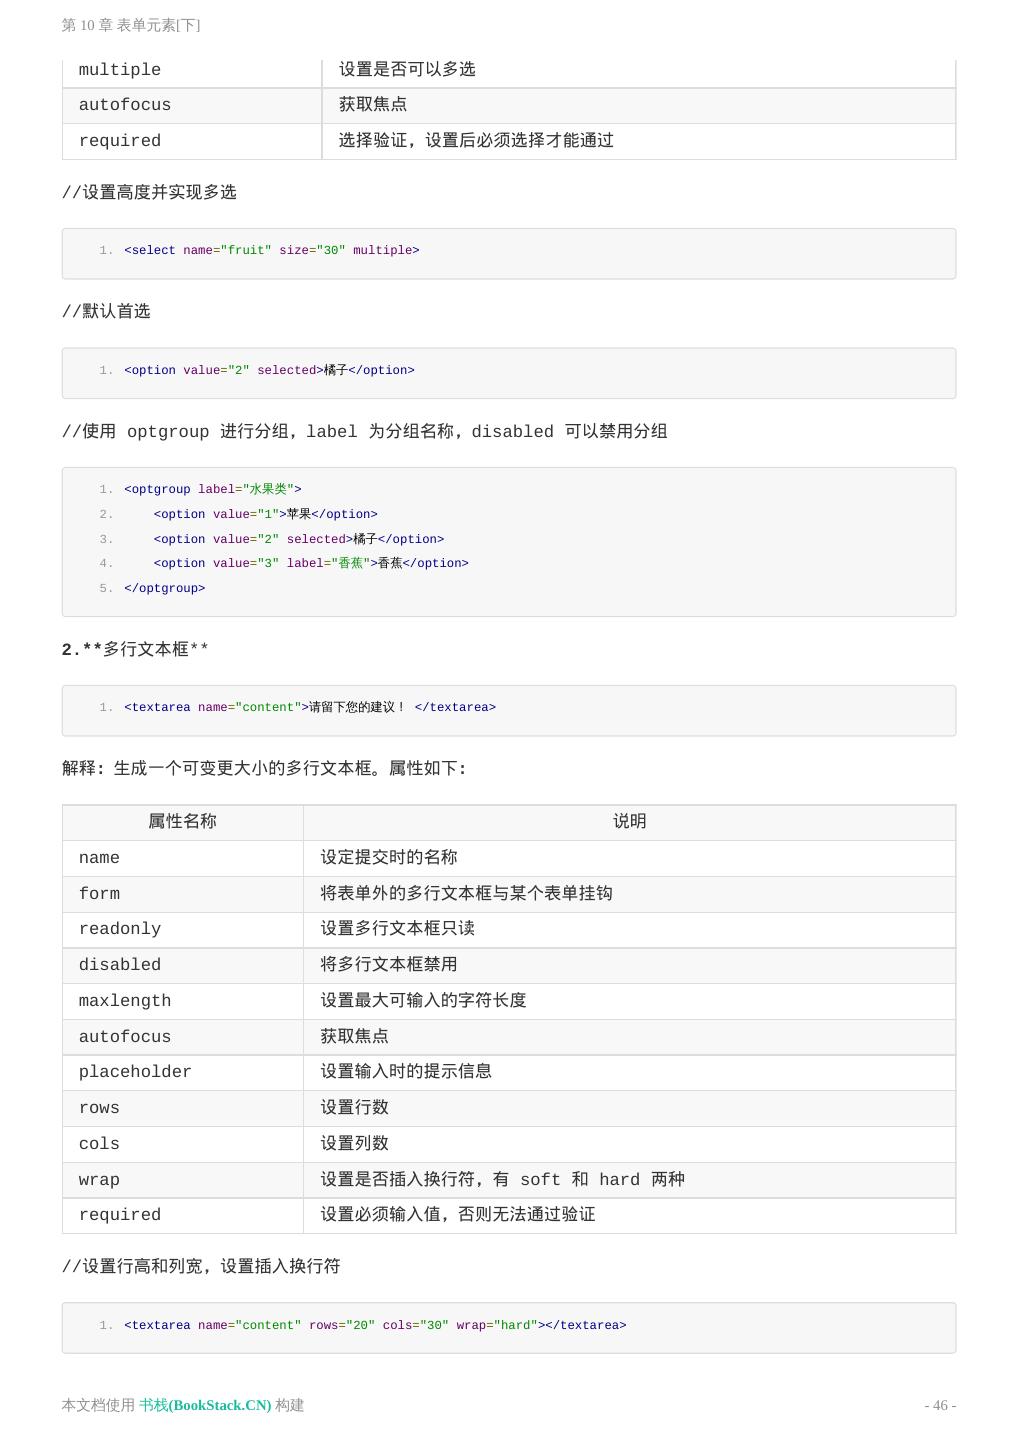The height and width of the screenshot is (1440, 1019).
Task: Select the readonly attribute table row
Action: [509, 929]
